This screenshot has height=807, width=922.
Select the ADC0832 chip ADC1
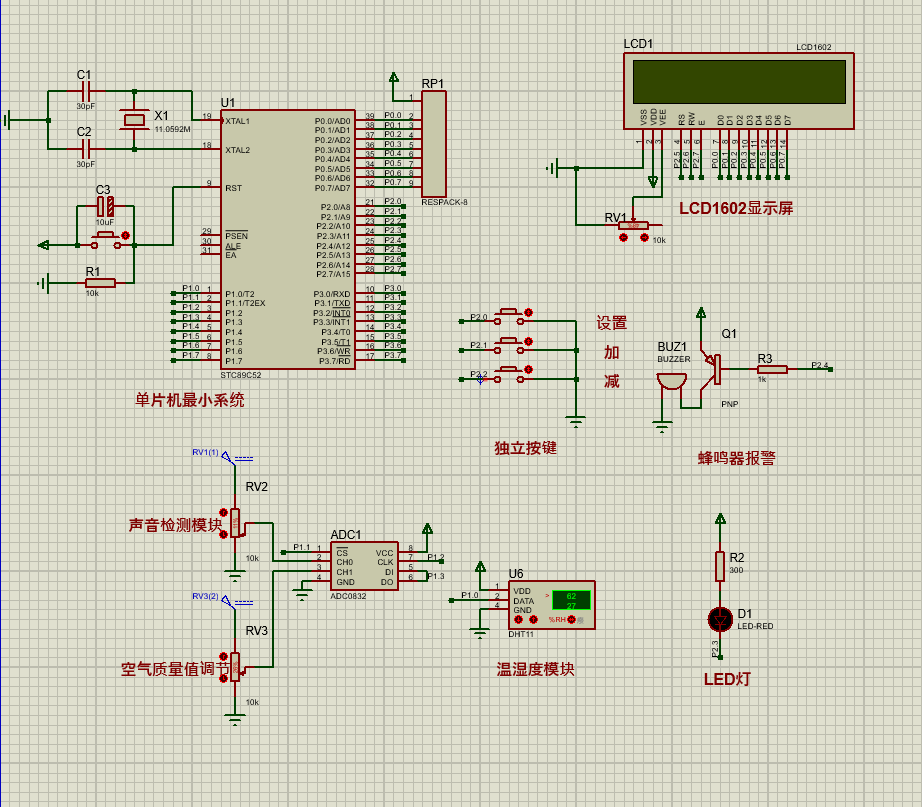click(364, 567)
